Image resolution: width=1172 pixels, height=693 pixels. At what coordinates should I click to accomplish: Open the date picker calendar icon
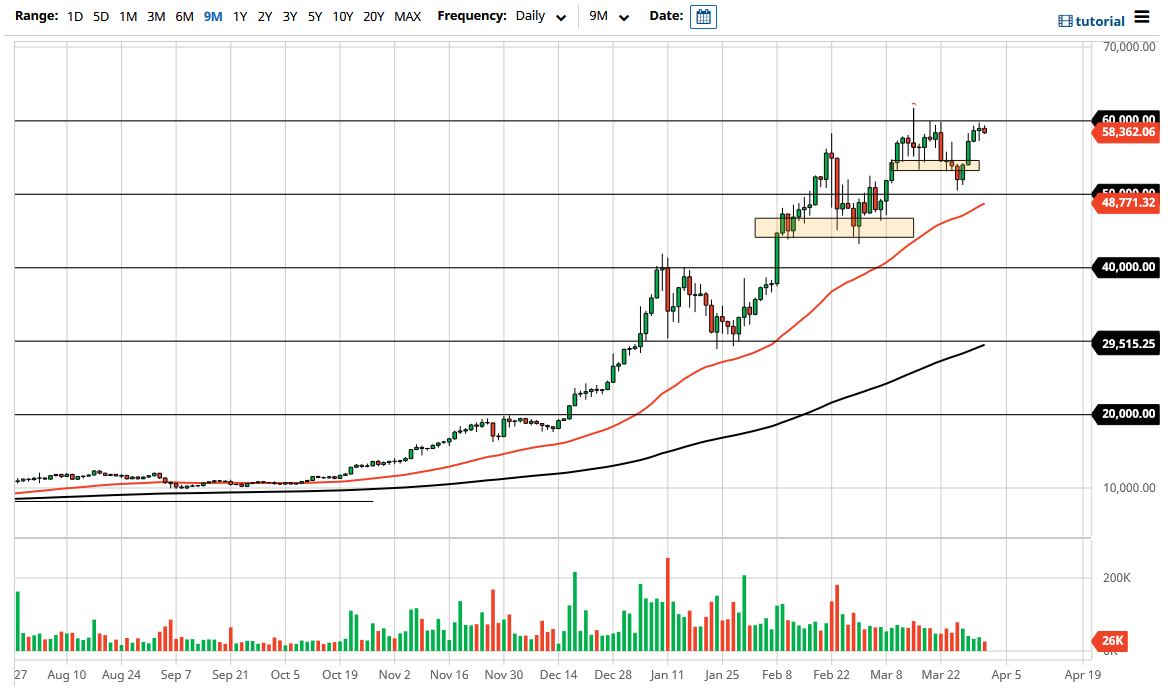(703, 16)
